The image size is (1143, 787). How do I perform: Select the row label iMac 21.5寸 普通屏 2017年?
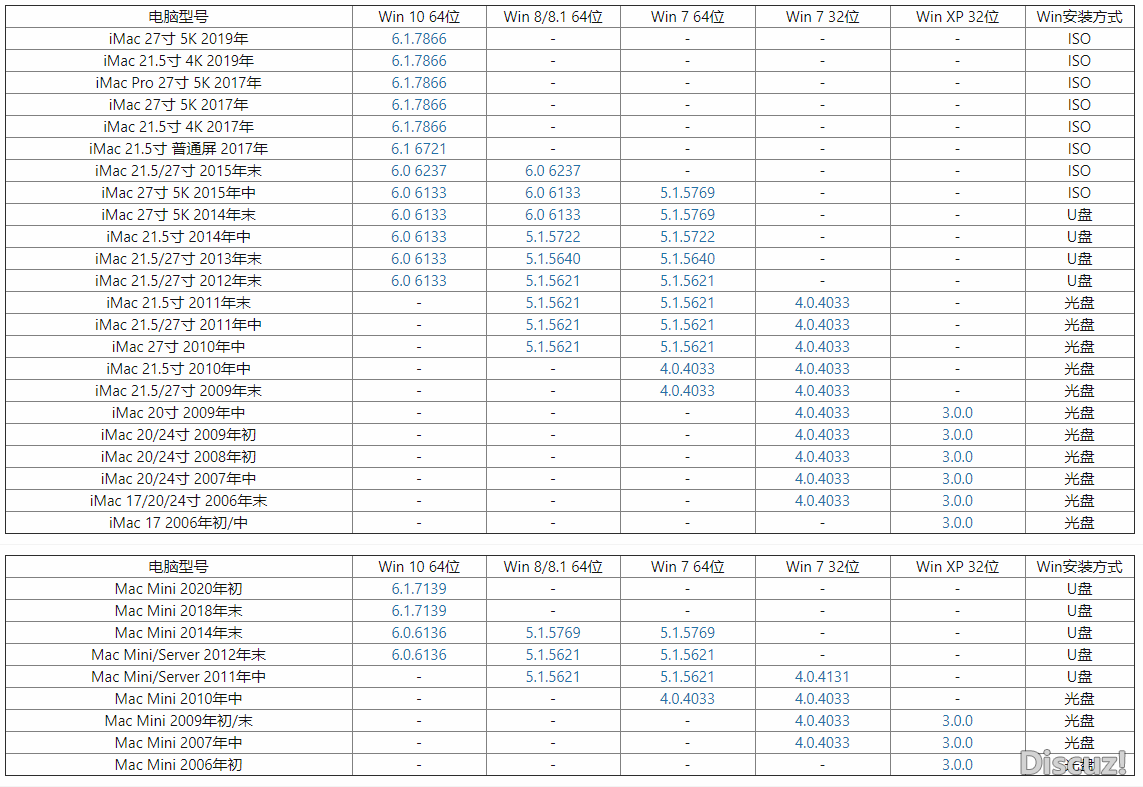[179, 149]
